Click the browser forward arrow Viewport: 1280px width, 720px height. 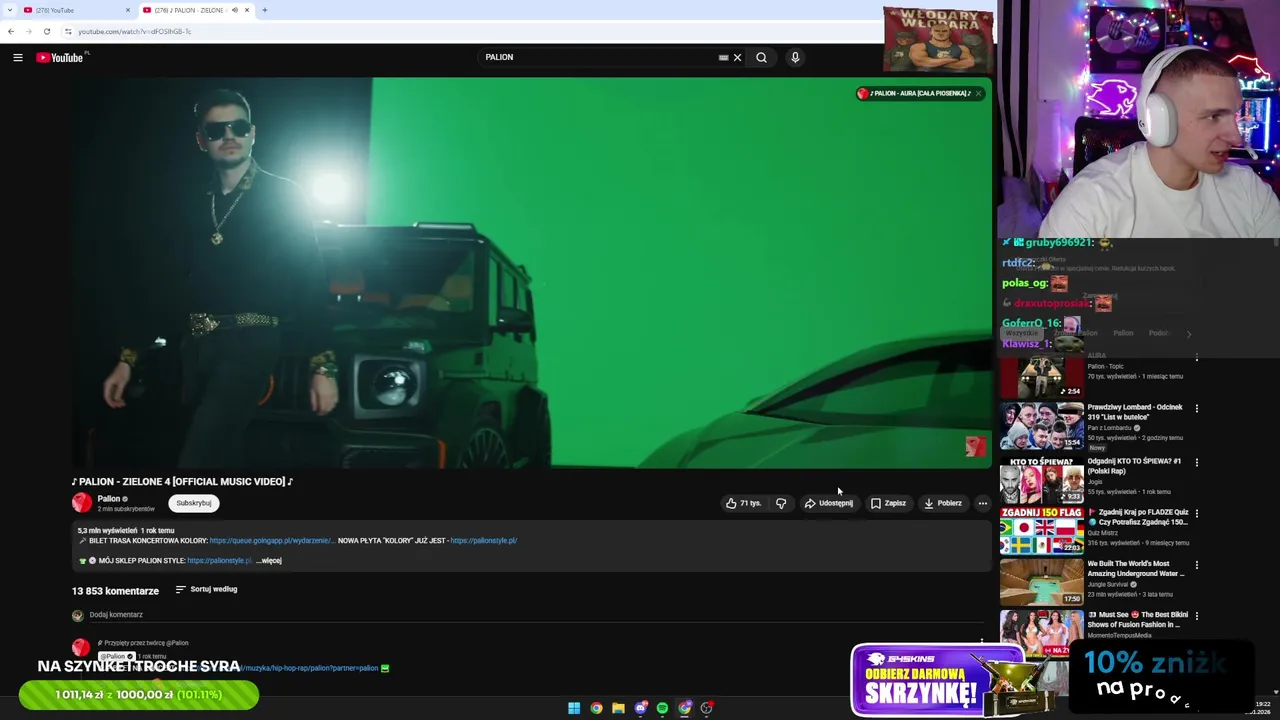pyautogui.click(x=29, y=31)
